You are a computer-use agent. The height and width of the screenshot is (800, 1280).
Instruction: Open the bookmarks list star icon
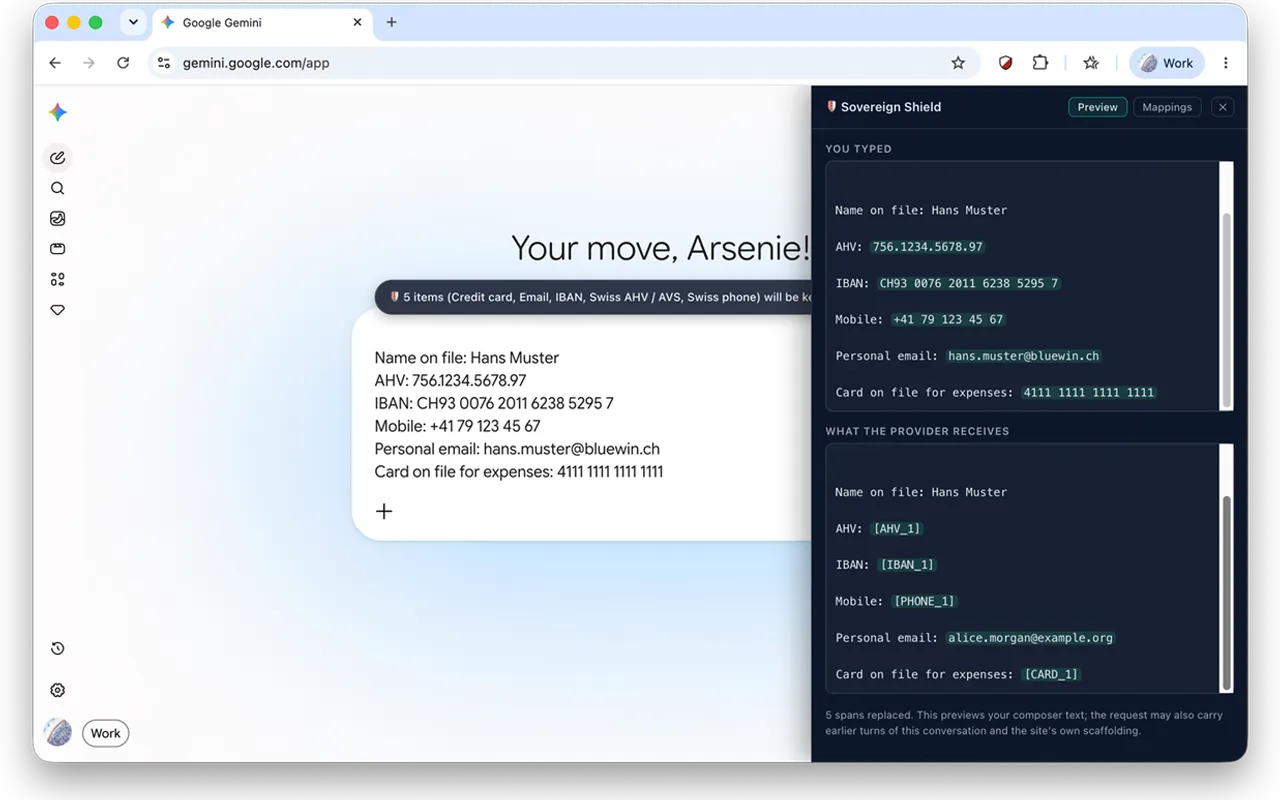click(x=1091, y=63)
